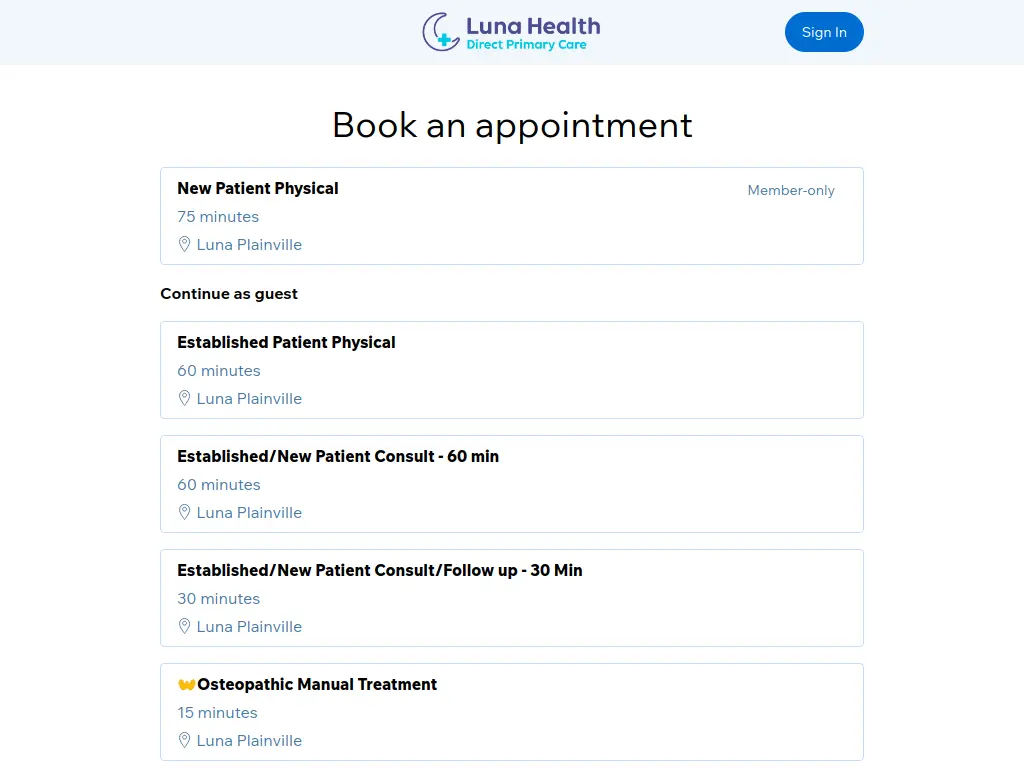The height and width of the screenshot is (768, 1024).
Task: Click Luna Plainville on the New Patient Physical card
Action: tap(249, 244)
